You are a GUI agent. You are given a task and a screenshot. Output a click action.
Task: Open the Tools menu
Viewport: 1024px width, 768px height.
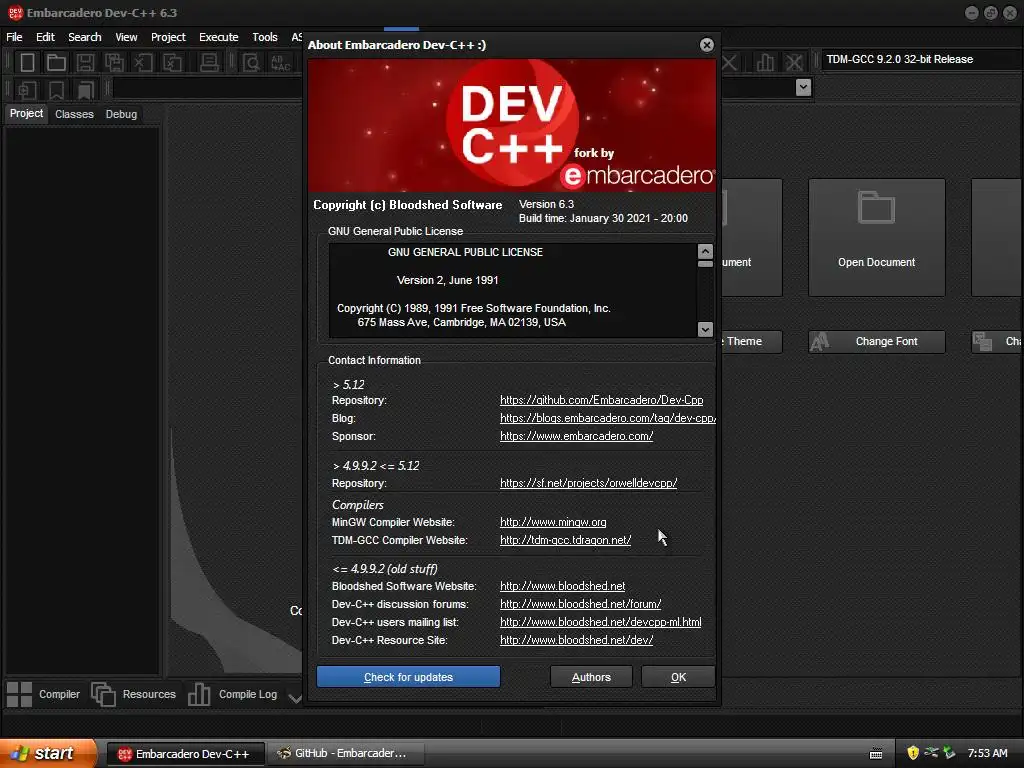click(x=264, y=37)
